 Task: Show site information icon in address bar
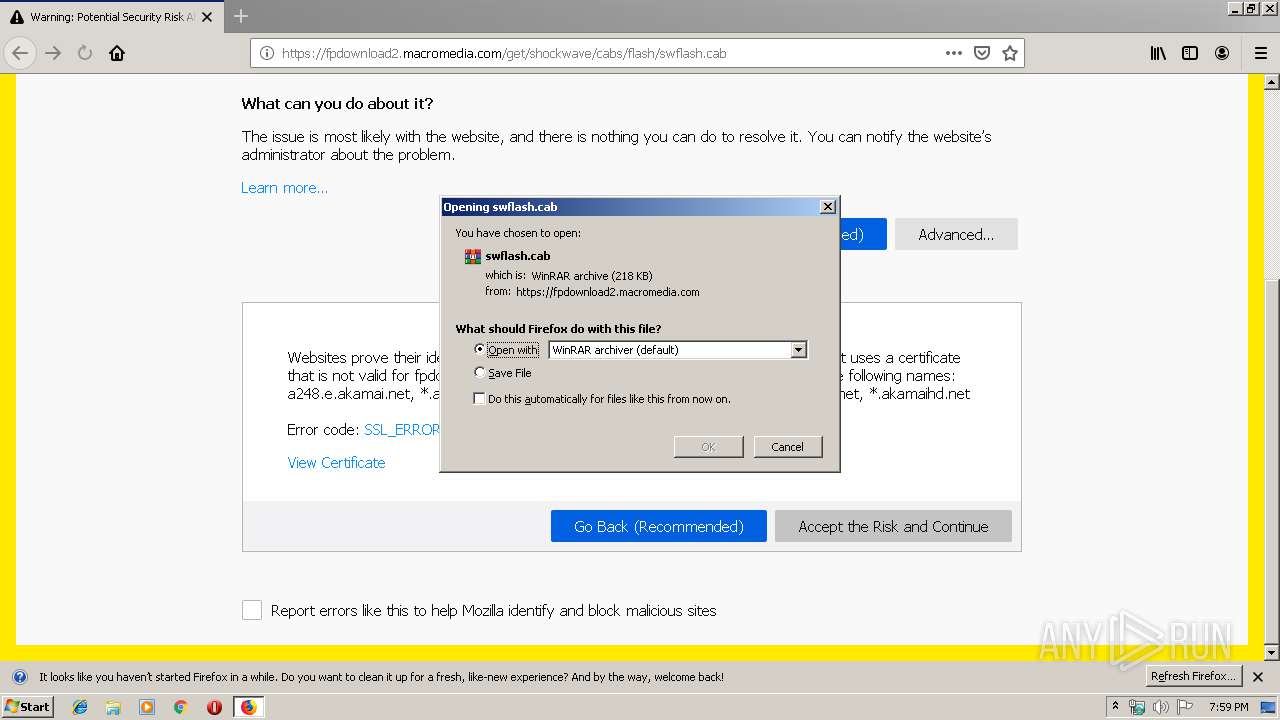pyautogui.click(x=267, y=53)
